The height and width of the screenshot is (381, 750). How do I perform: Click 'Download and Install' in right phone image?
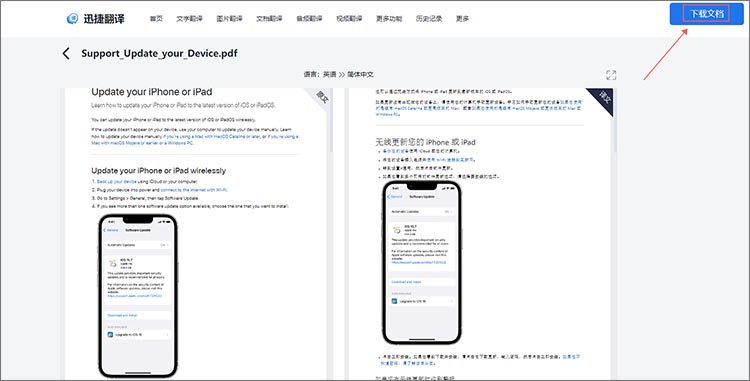coord(407,282)
